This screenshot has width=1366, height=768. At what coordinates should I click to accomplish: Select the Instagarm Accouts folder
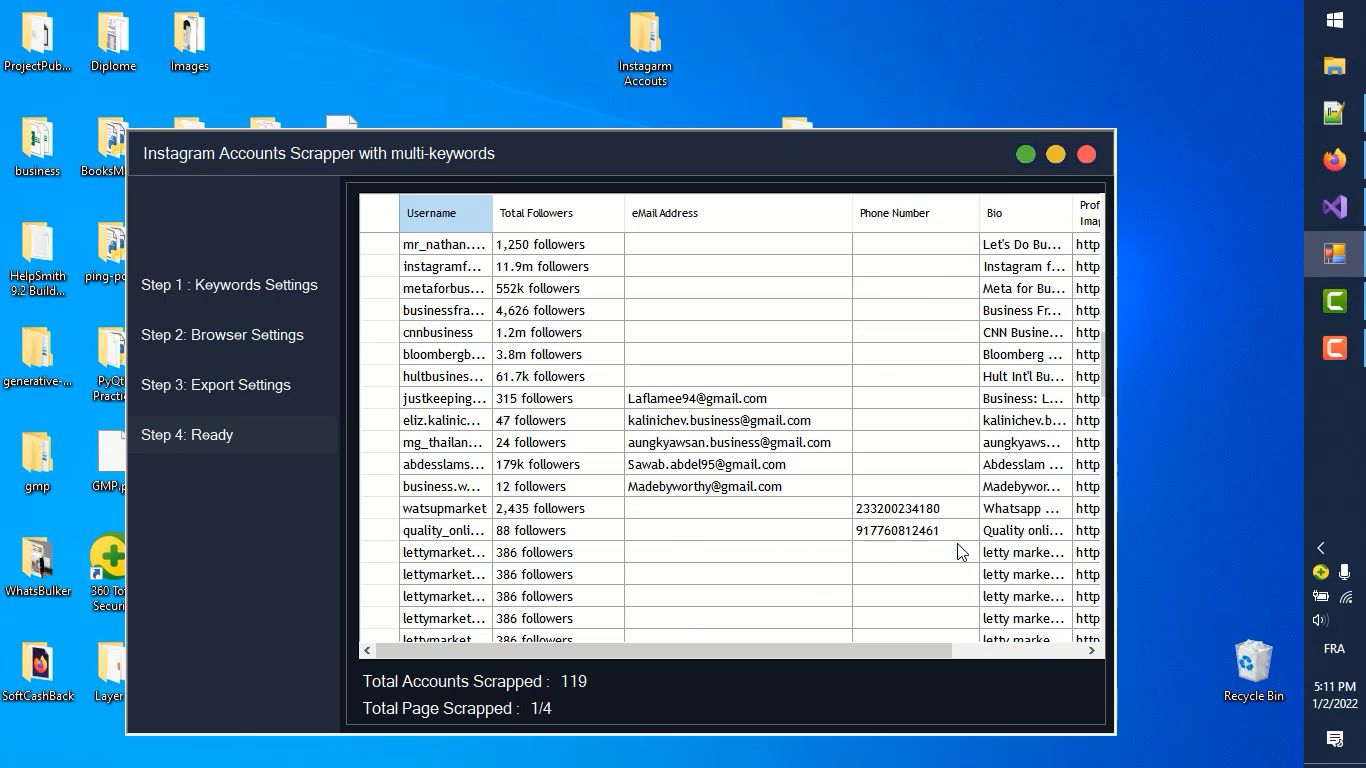pyautogui.click(x=645, y=48)
